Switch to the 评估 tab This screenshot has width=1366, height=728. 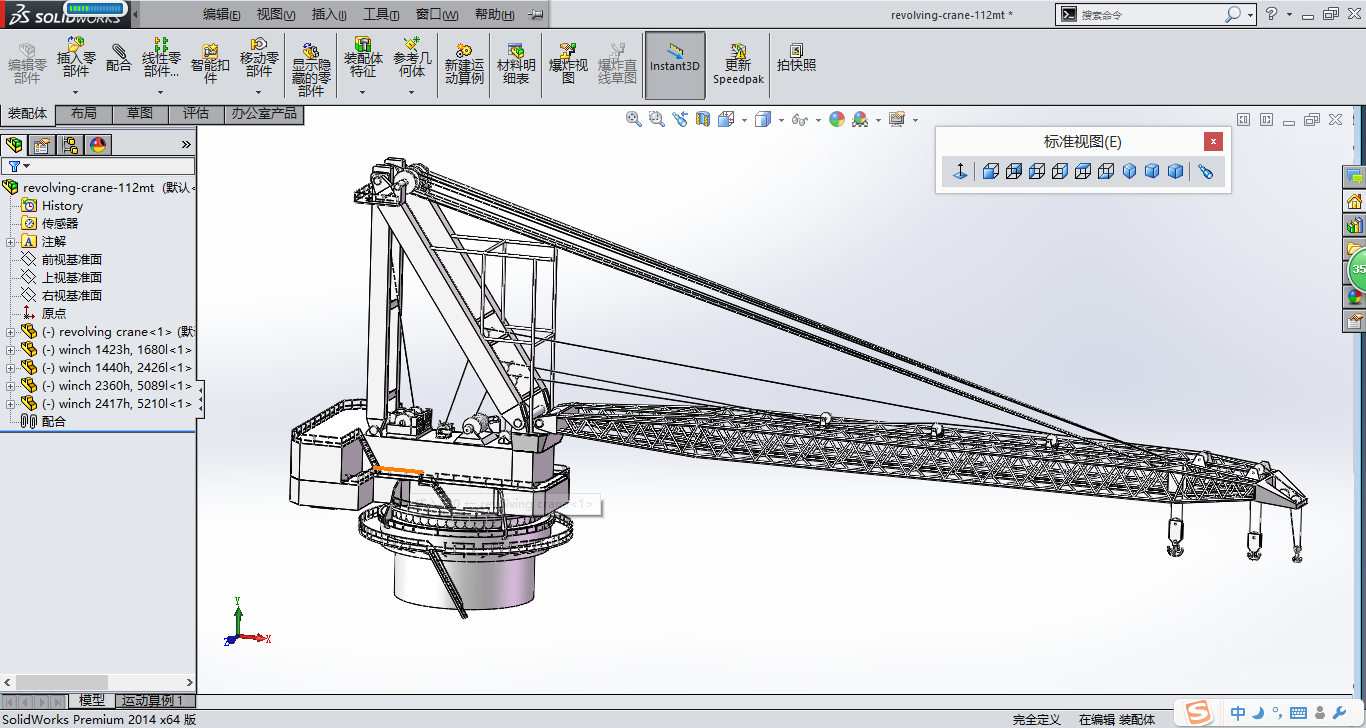point(196,114)
